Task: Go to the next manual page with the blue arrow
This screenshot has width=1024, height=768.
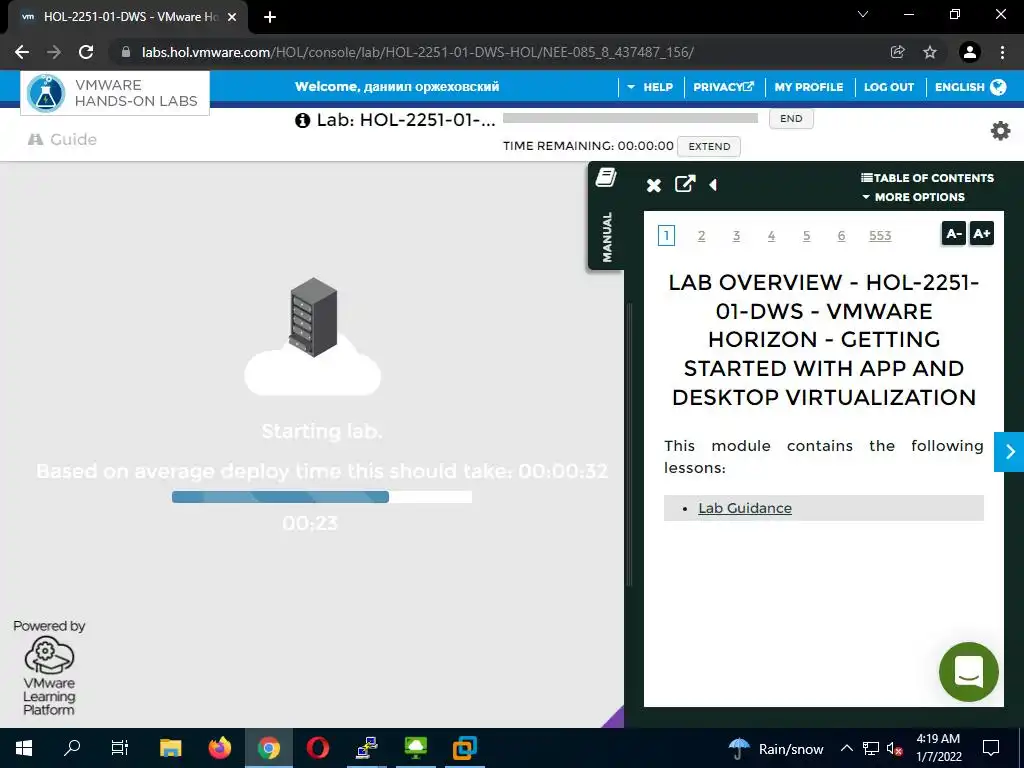Action: (x=1010, y=451)
